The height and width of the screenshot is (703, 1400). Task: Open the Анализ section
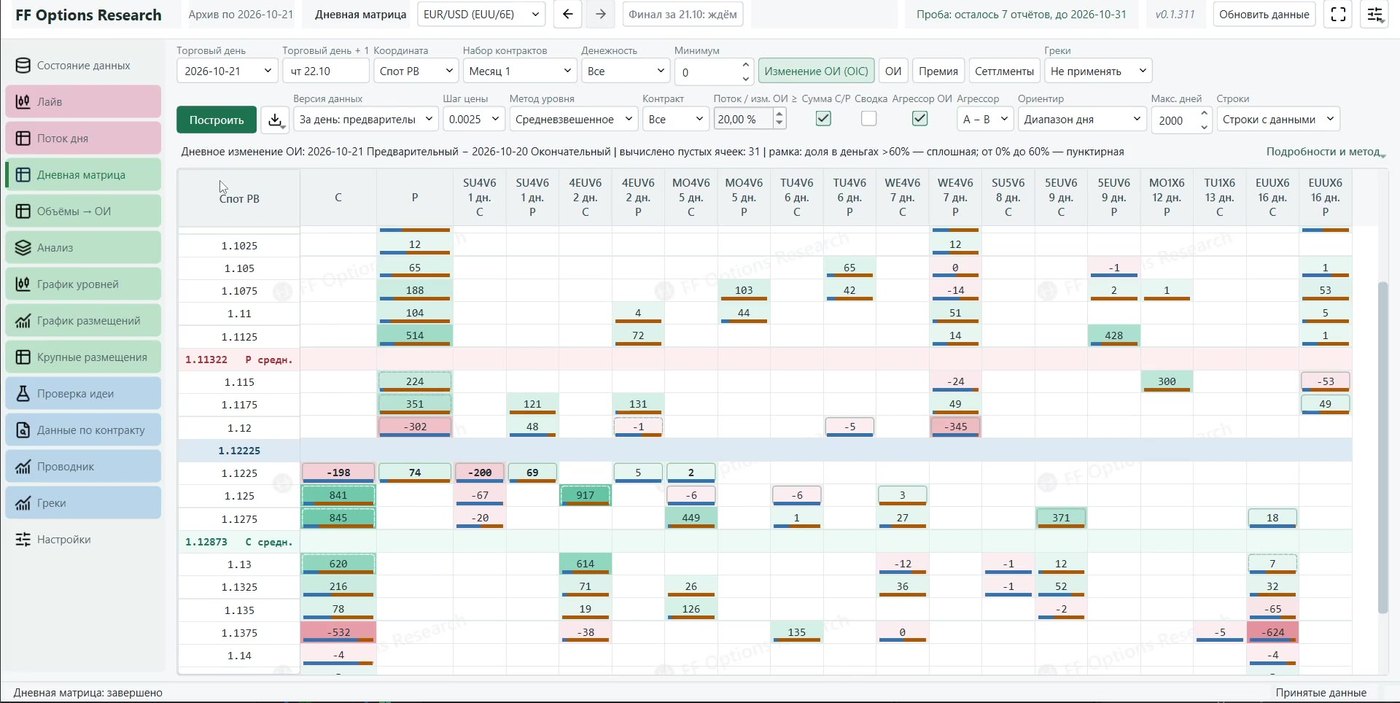pyautogui.click(x=83, y=247)
